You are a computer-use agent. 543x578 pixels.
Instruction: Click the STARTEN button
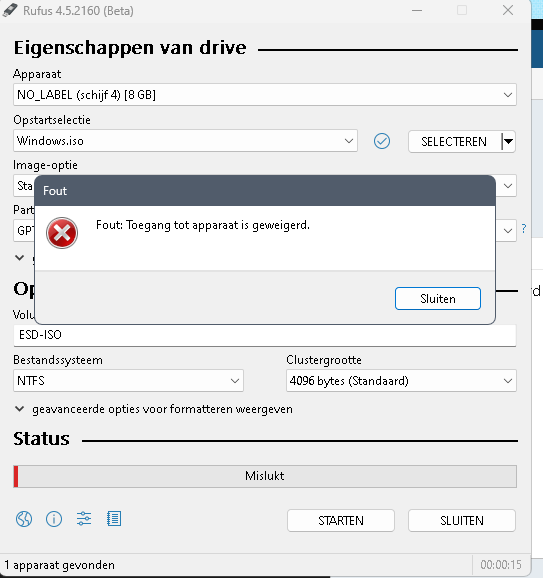pyautogui.click(x=341, y=520)
